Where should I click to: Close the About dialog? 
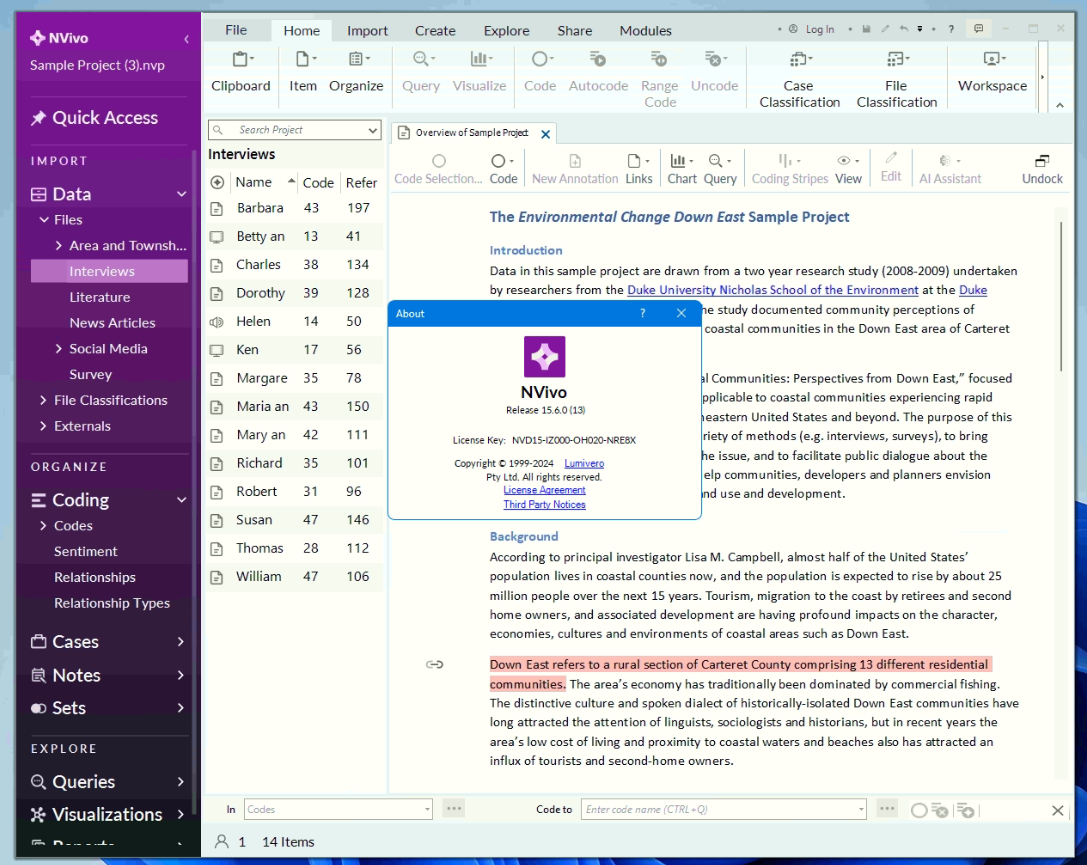681,313
